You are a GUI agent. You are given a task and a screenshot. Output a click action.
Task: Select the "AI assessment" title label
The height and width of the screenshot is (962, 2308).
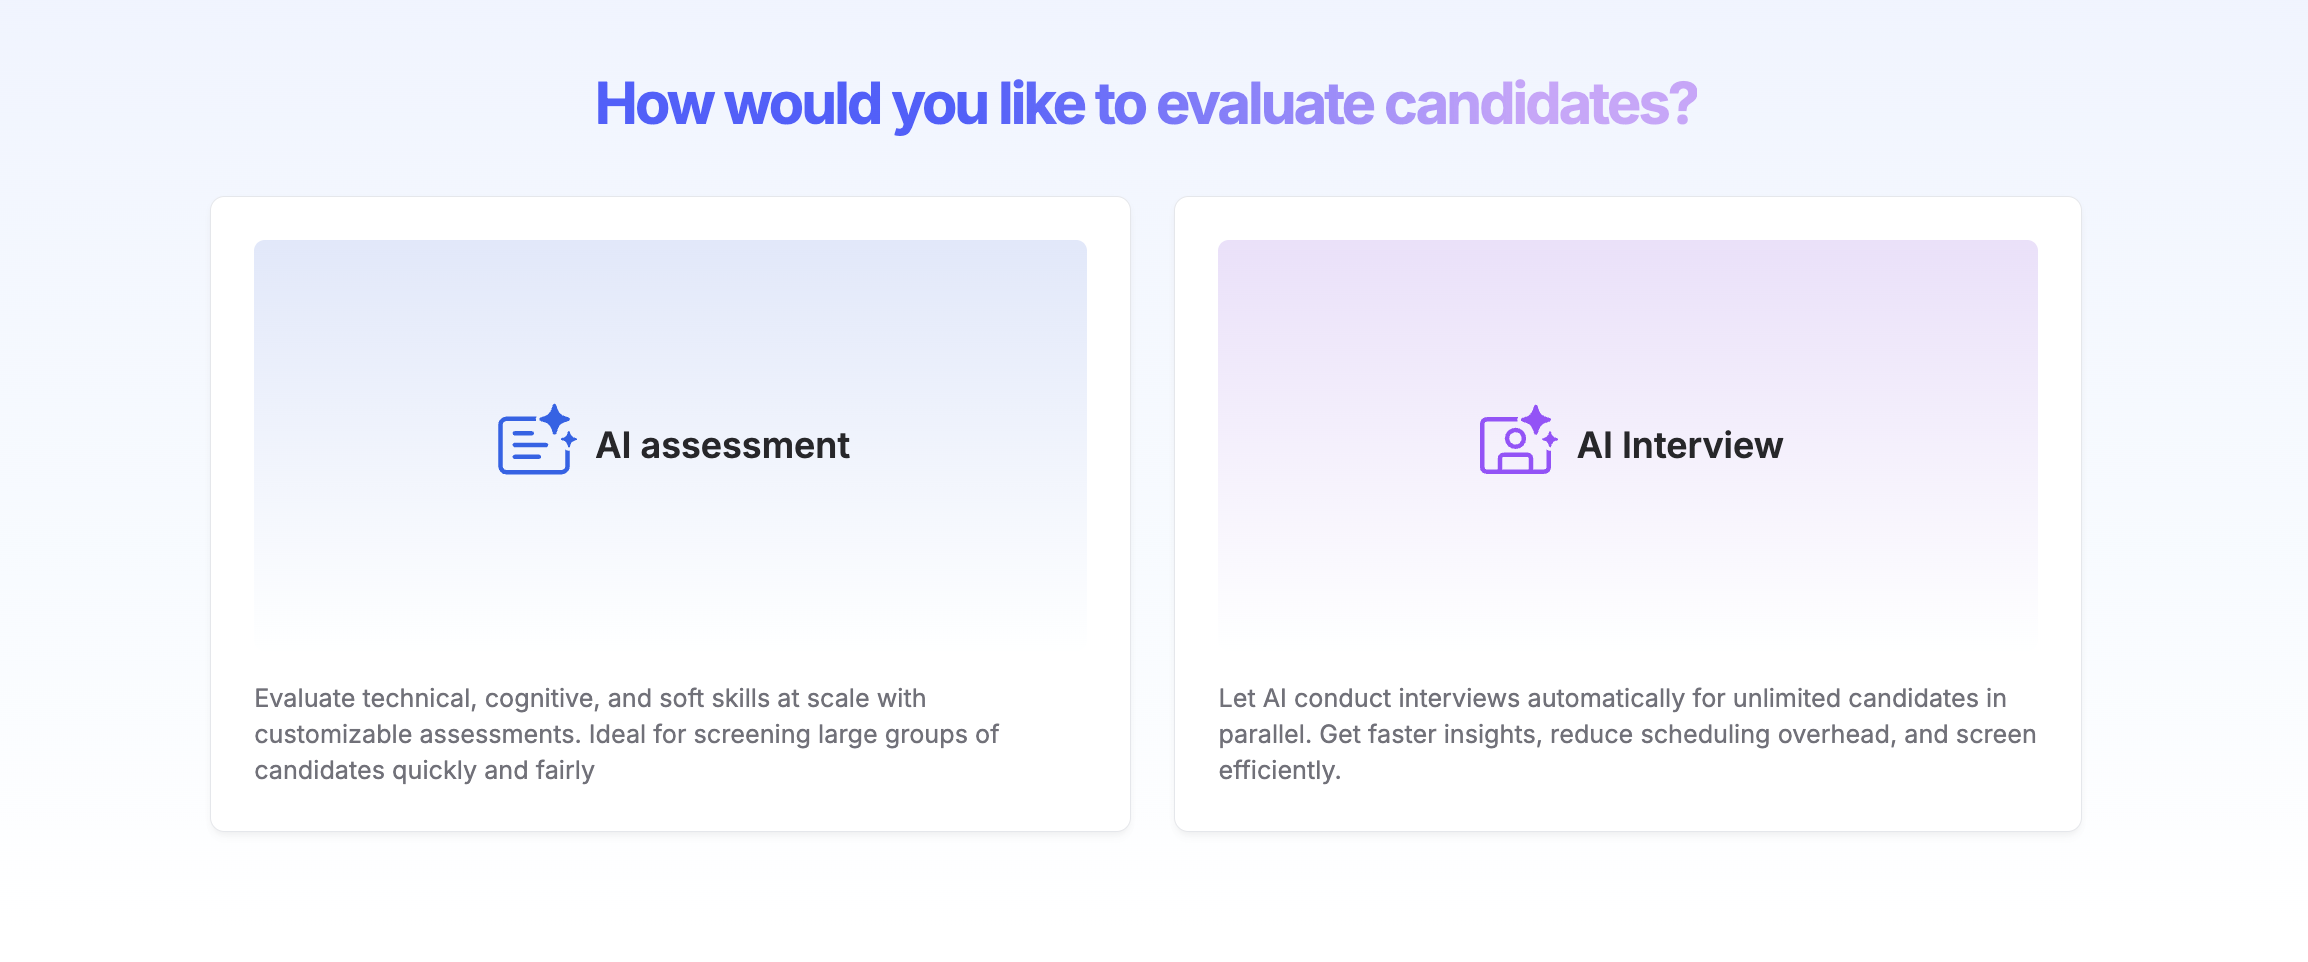click(x=722, y=445)
